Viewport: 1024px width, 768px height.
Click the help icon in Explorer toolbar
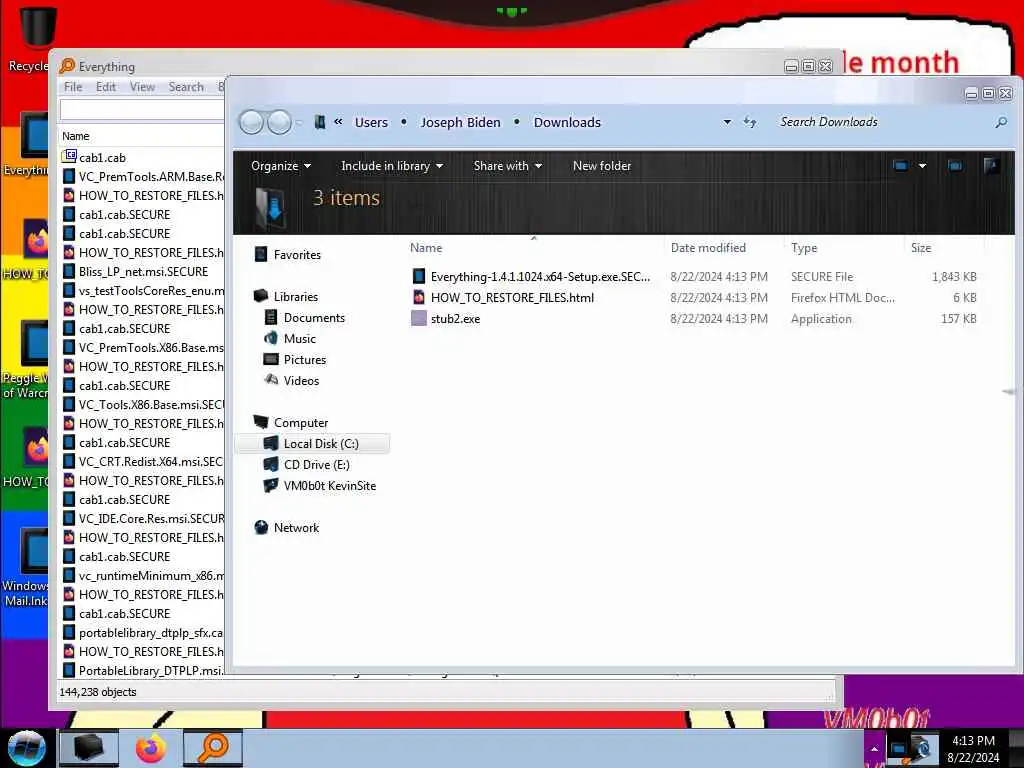click(991, 165)
